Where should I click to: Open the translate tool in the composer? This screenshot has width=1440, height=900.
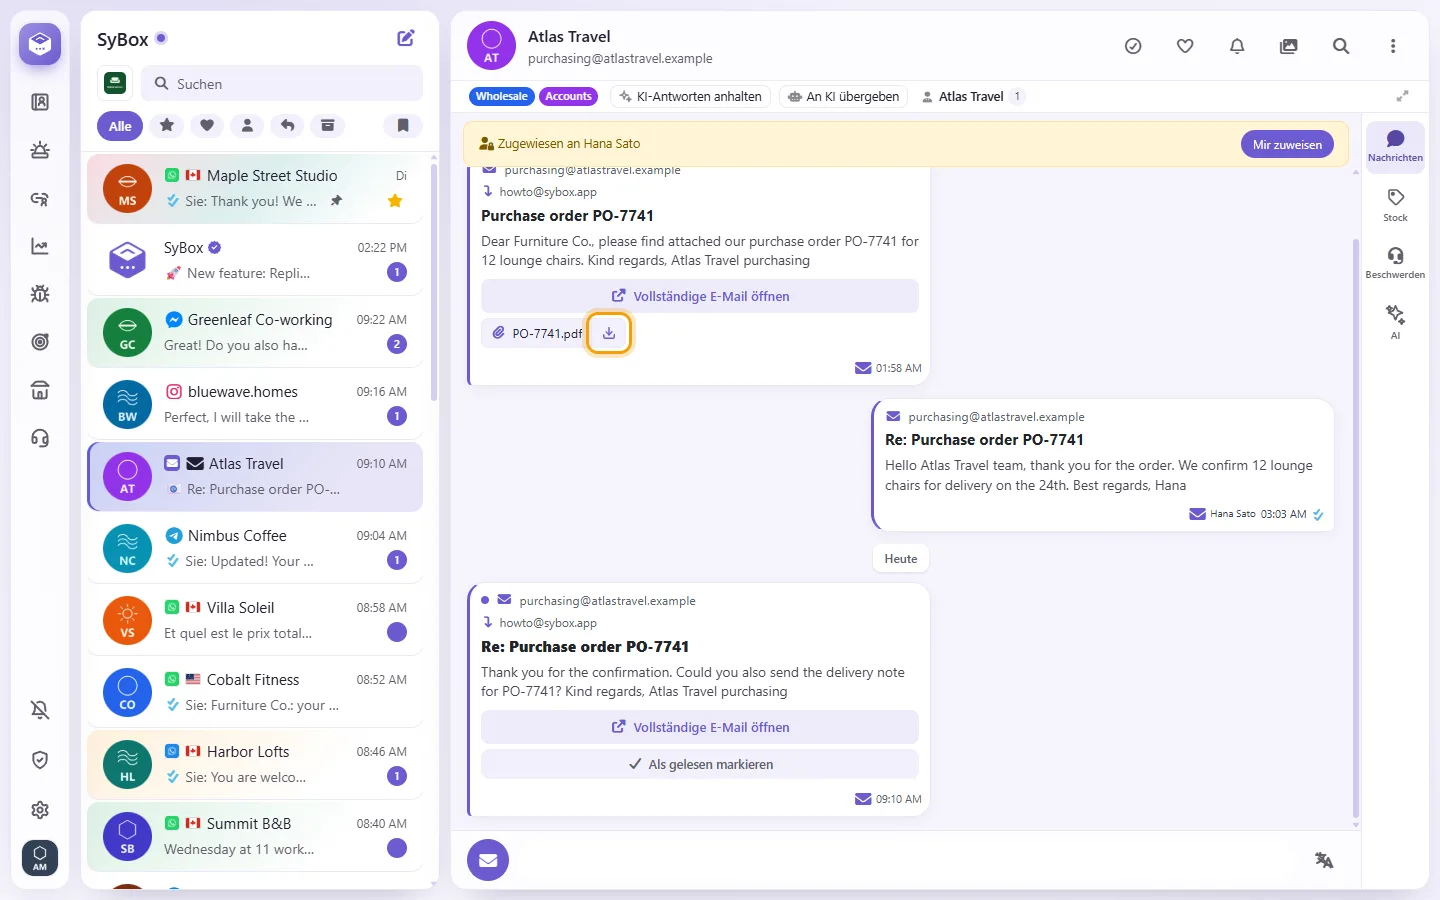tap(1324, 860)
